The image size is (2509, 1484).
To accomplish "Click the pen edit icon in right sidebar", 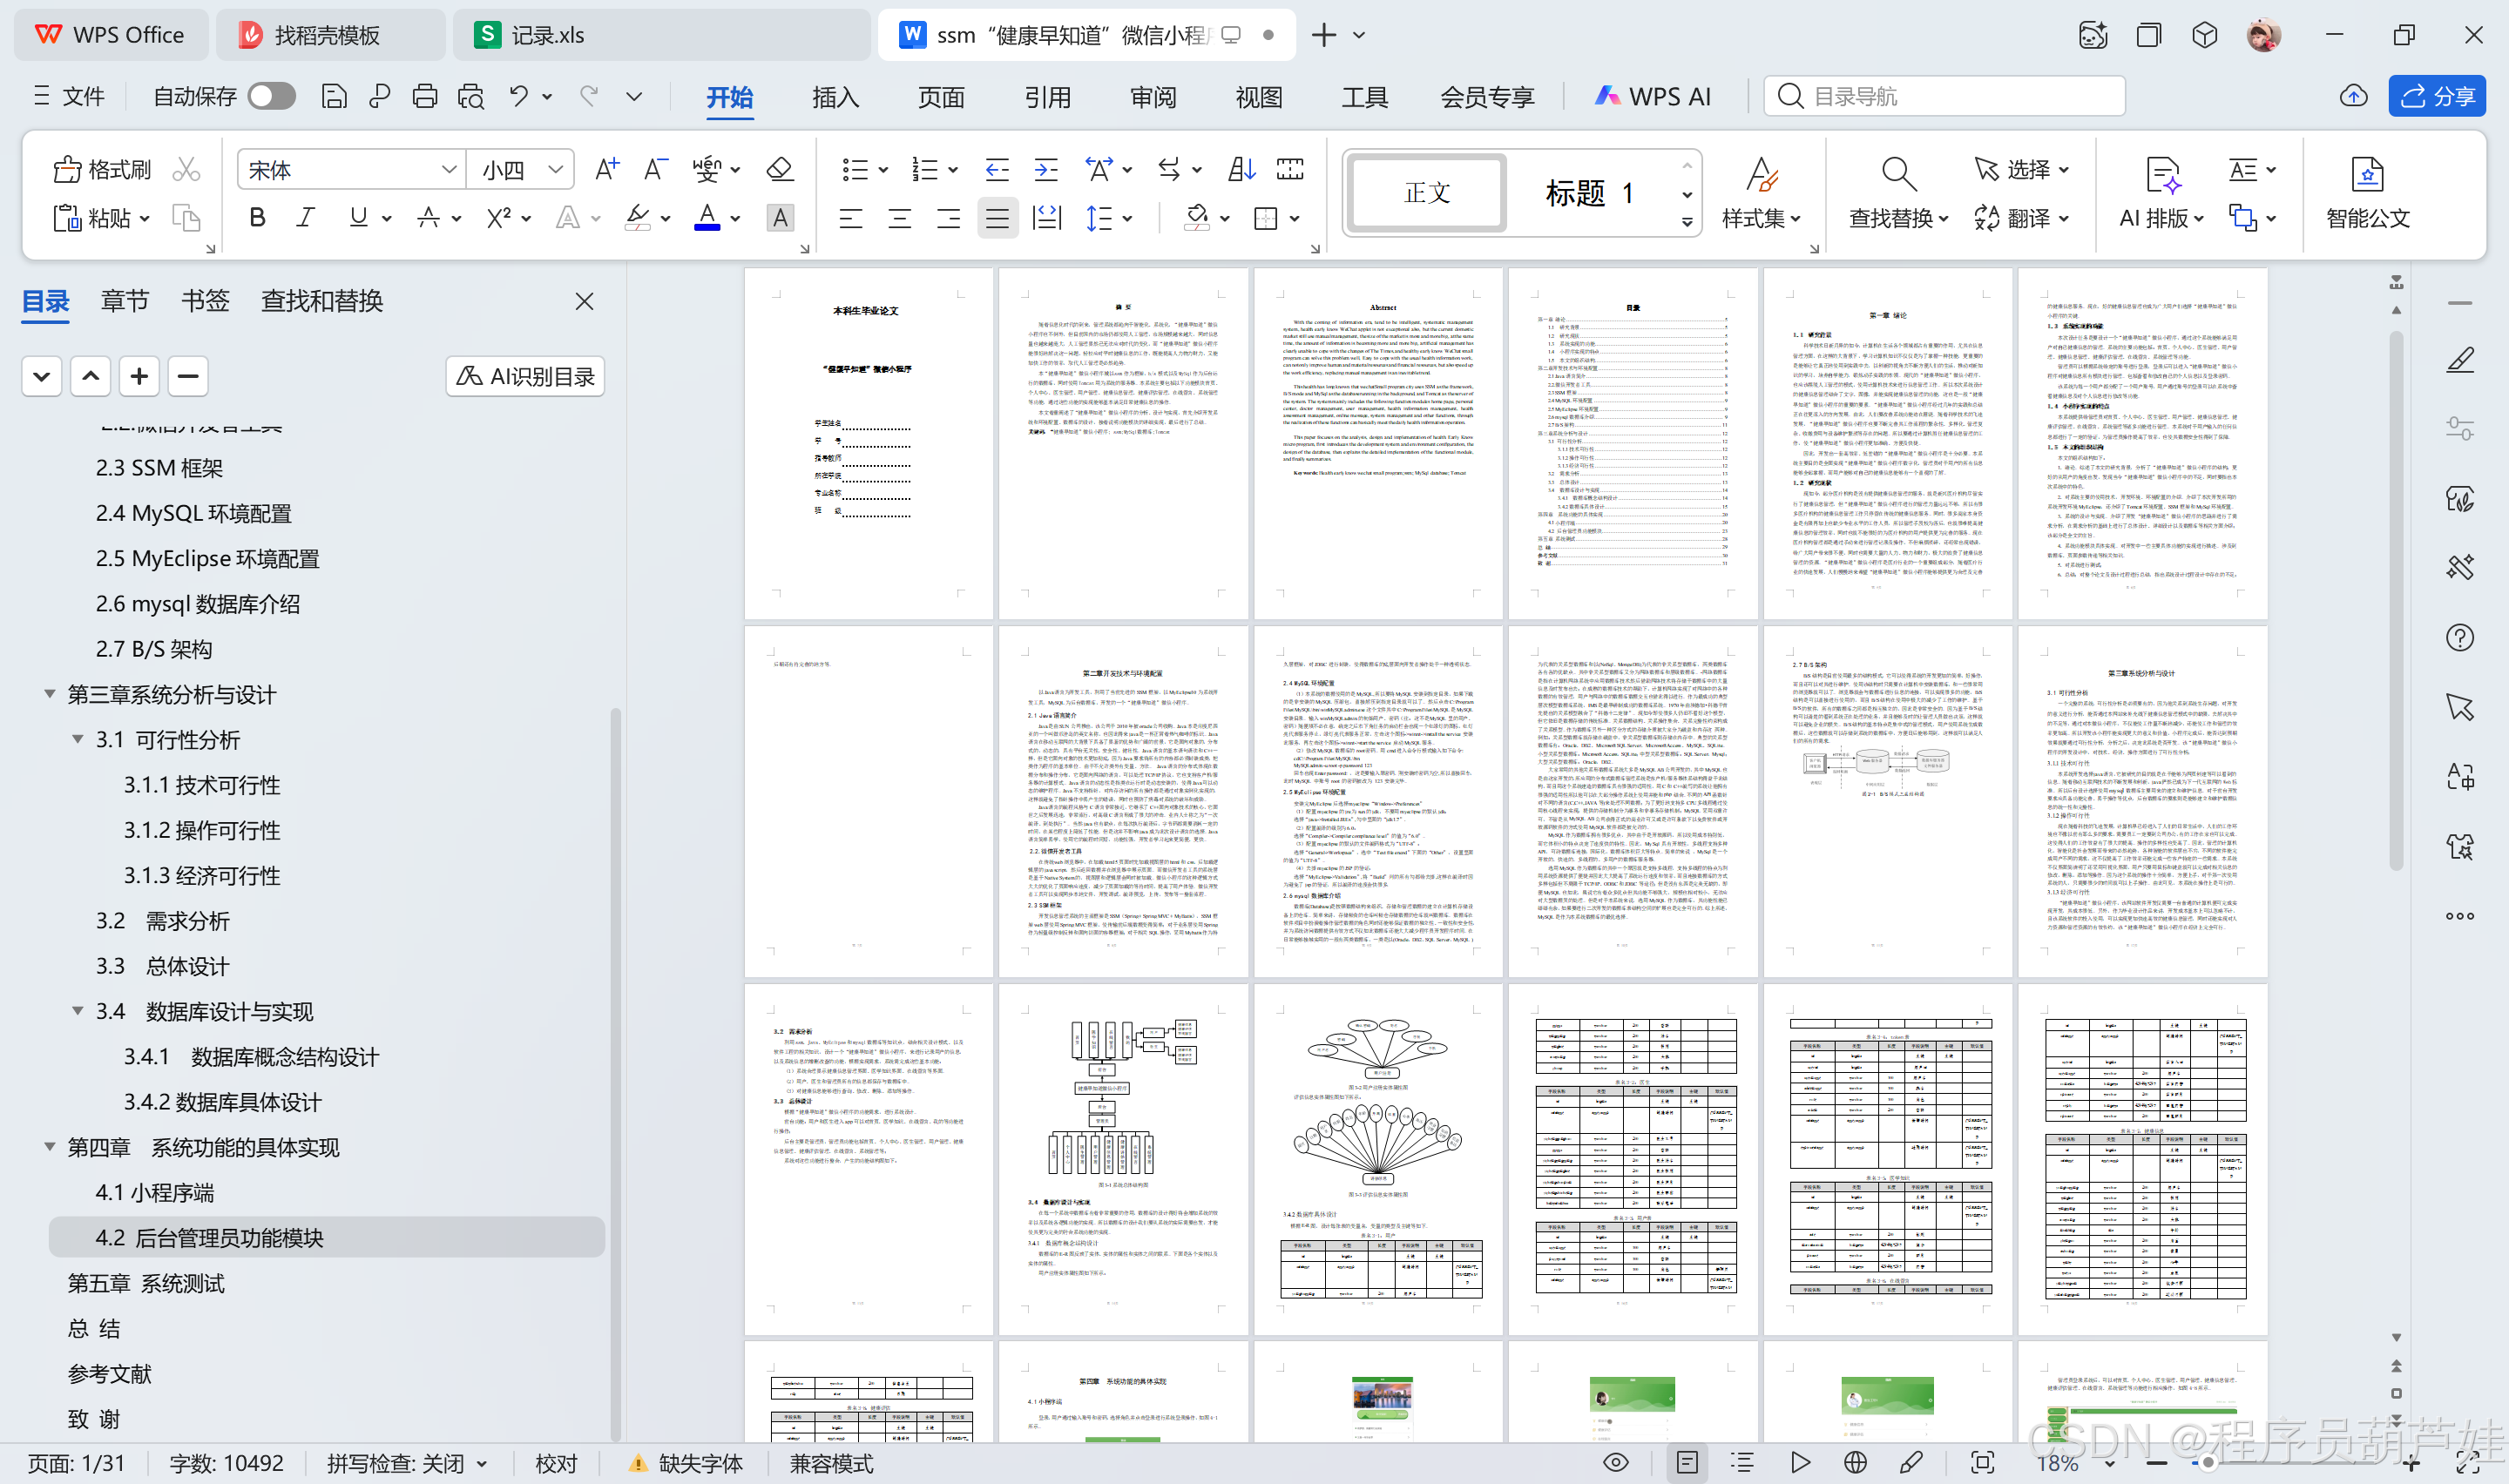I will pos(2459,360).
